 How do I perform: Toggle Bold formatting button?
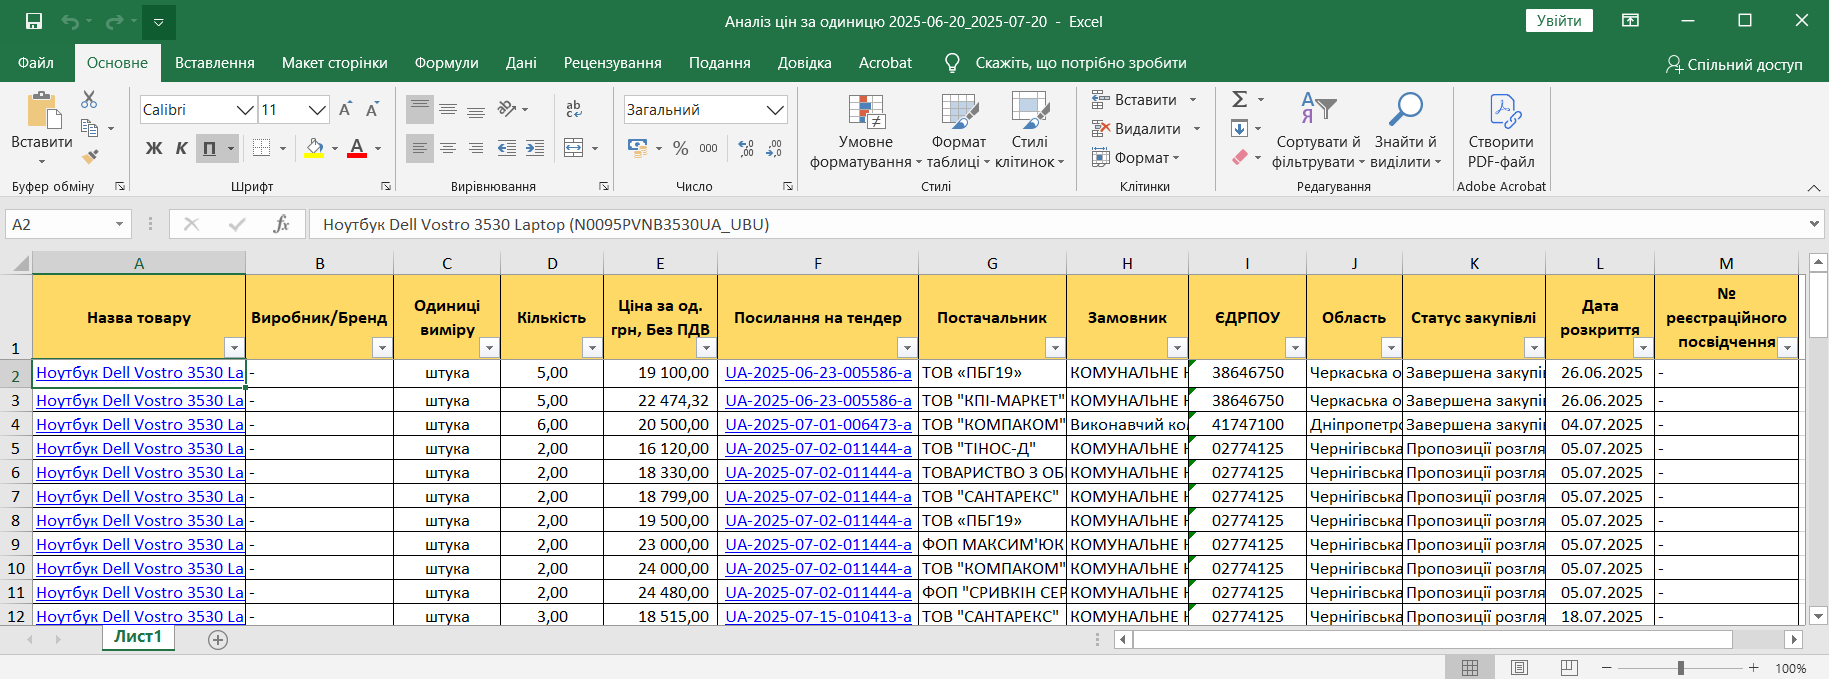coord(154,148)
